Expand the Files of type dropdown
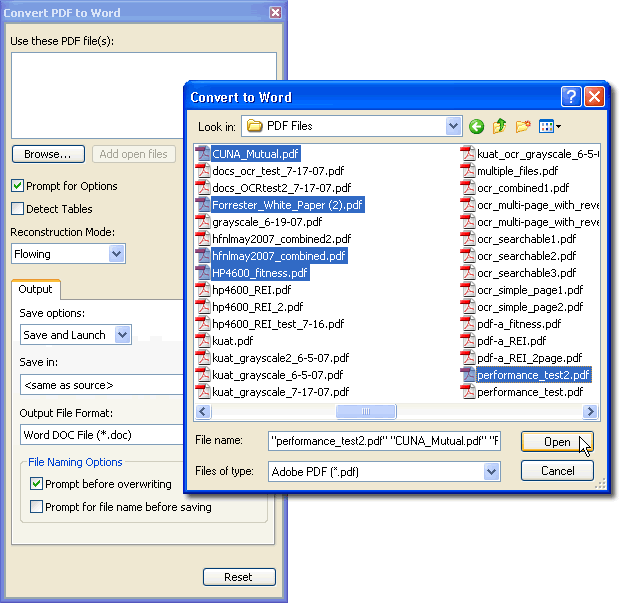 point(491,471)
